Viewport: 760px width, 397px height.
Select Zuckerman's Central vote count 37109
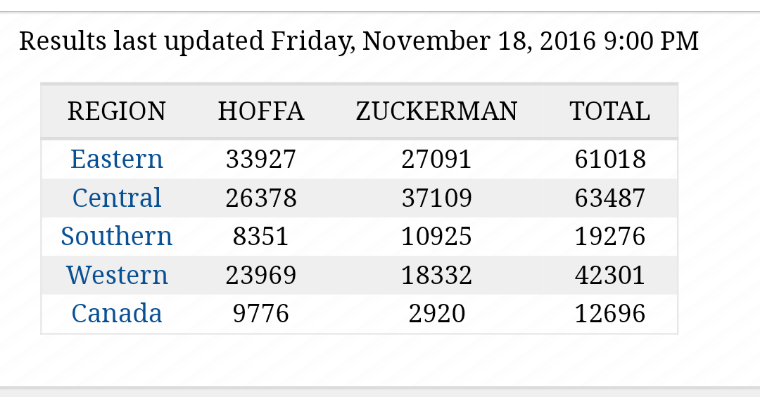pyautogui.click(x=436, y=198)
